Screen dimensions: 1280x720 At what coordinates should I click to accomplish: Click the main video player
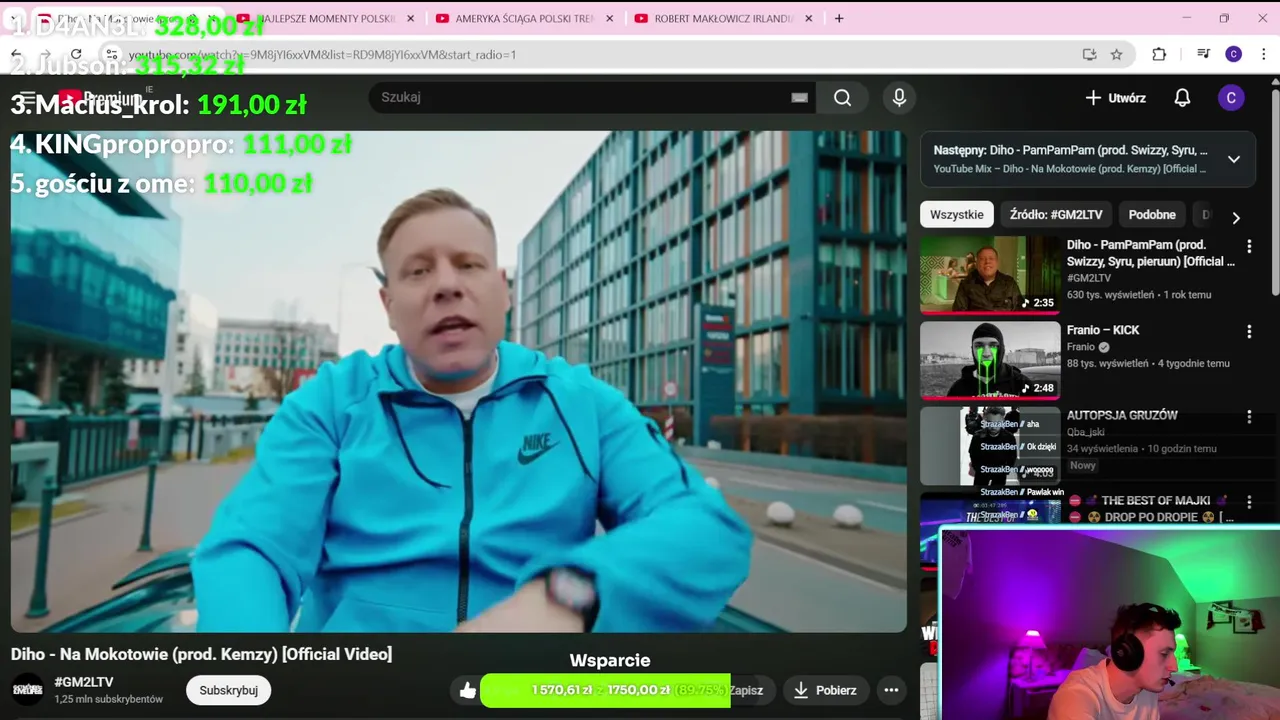tap(458, 381)
